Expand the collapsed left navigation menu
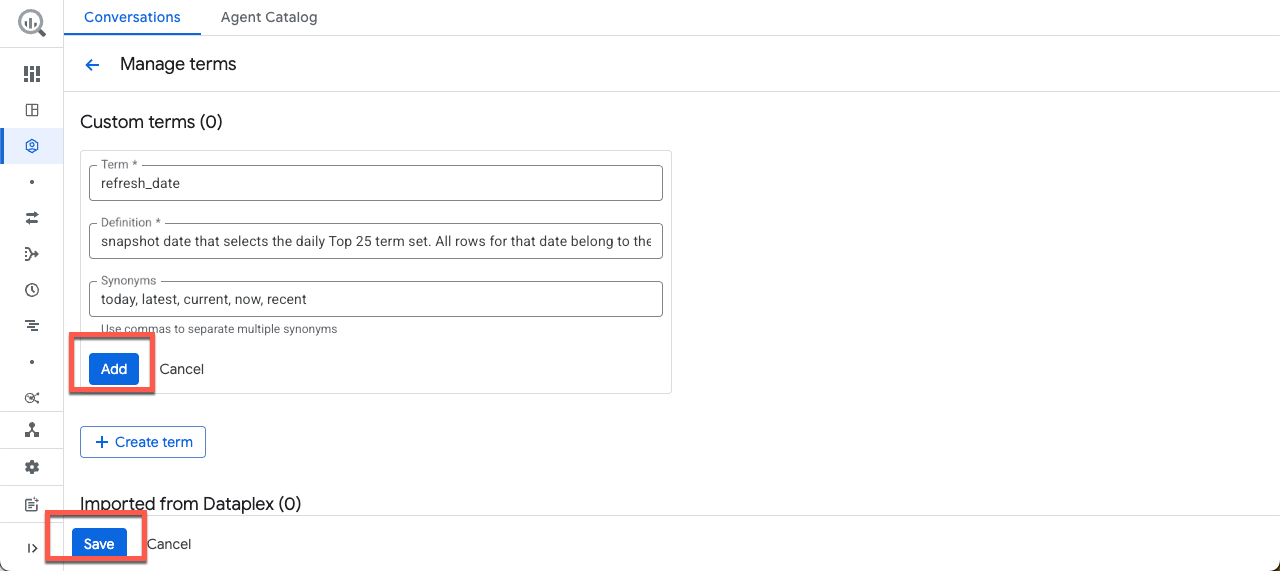1280x571 pixels. 32,548
